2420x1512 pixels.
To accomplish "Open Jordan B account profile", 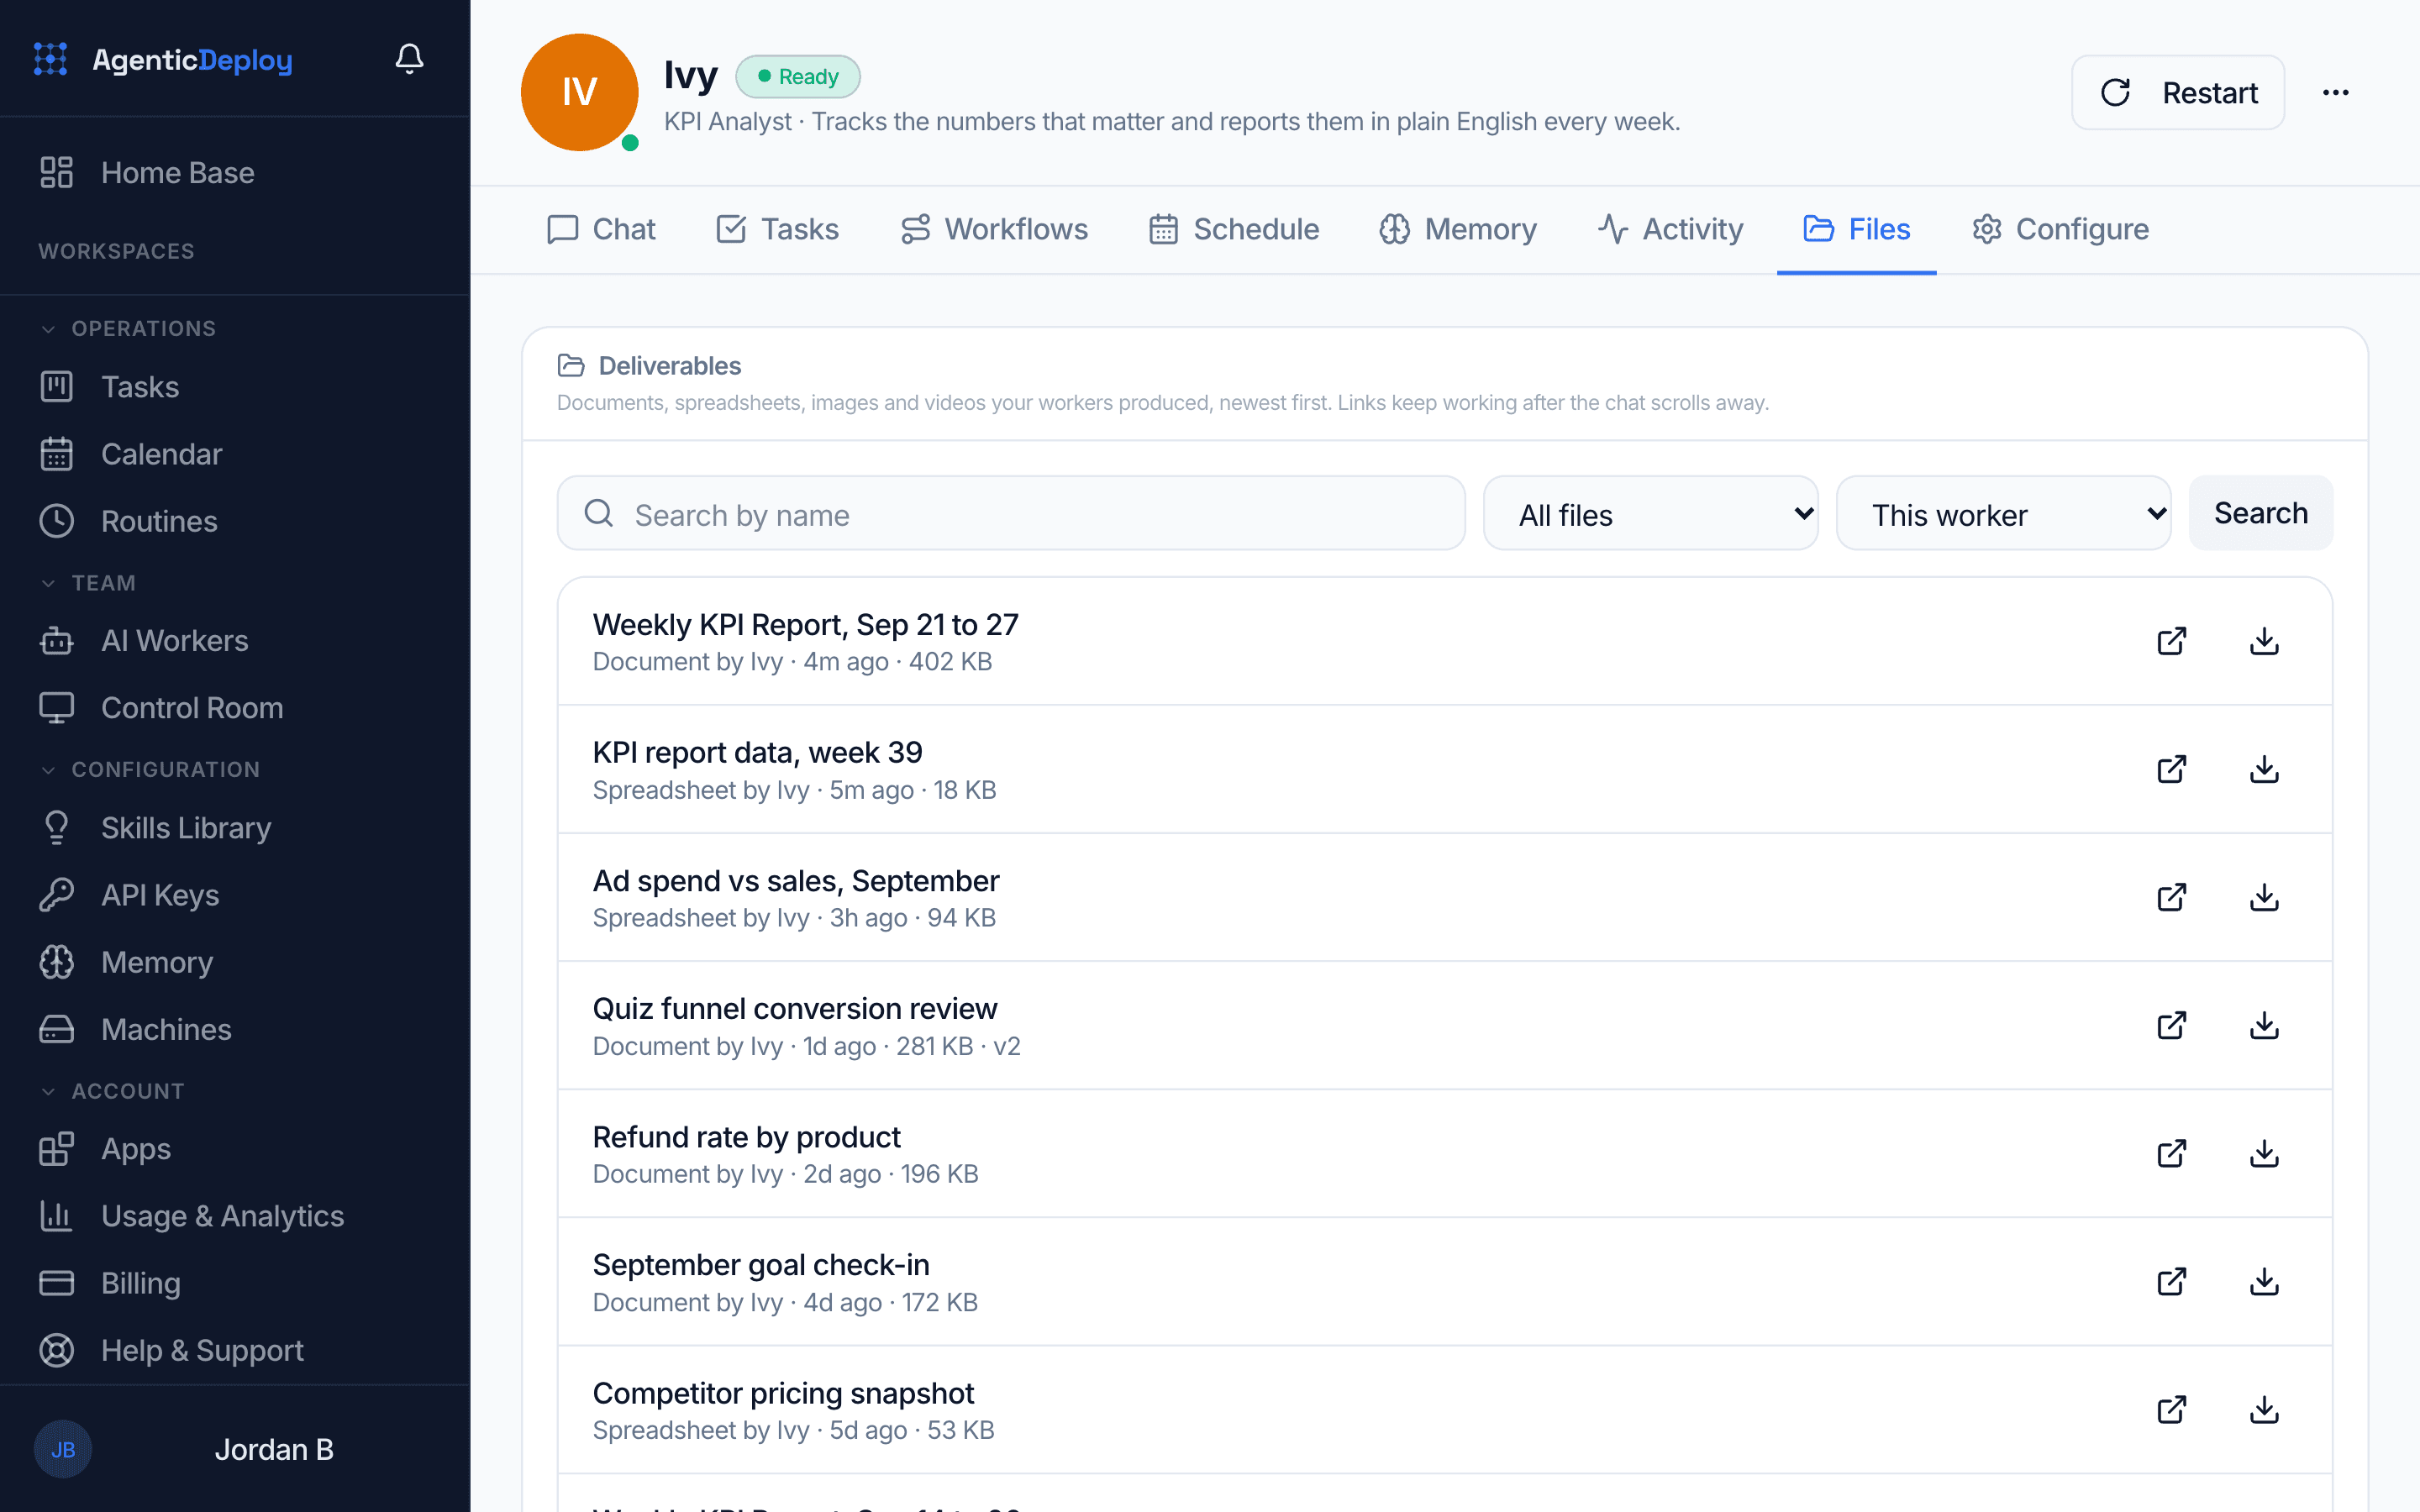I will click(235, 1449).
